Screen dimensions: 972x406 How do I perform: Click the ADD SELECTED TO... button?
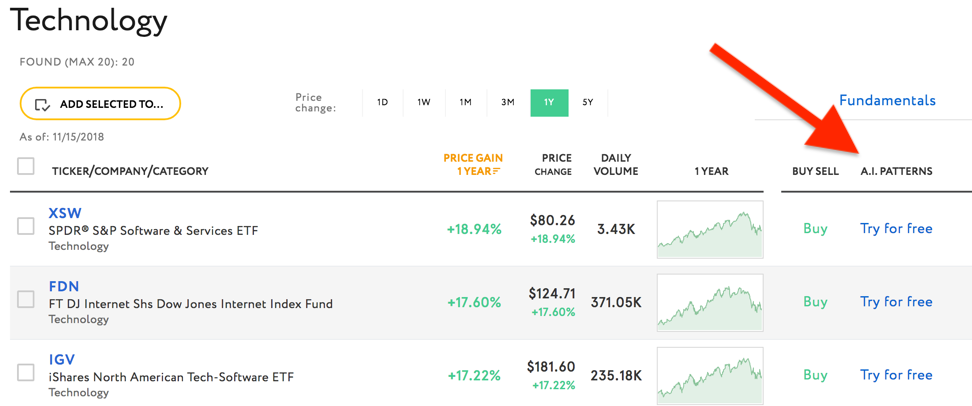pos(100,104)
